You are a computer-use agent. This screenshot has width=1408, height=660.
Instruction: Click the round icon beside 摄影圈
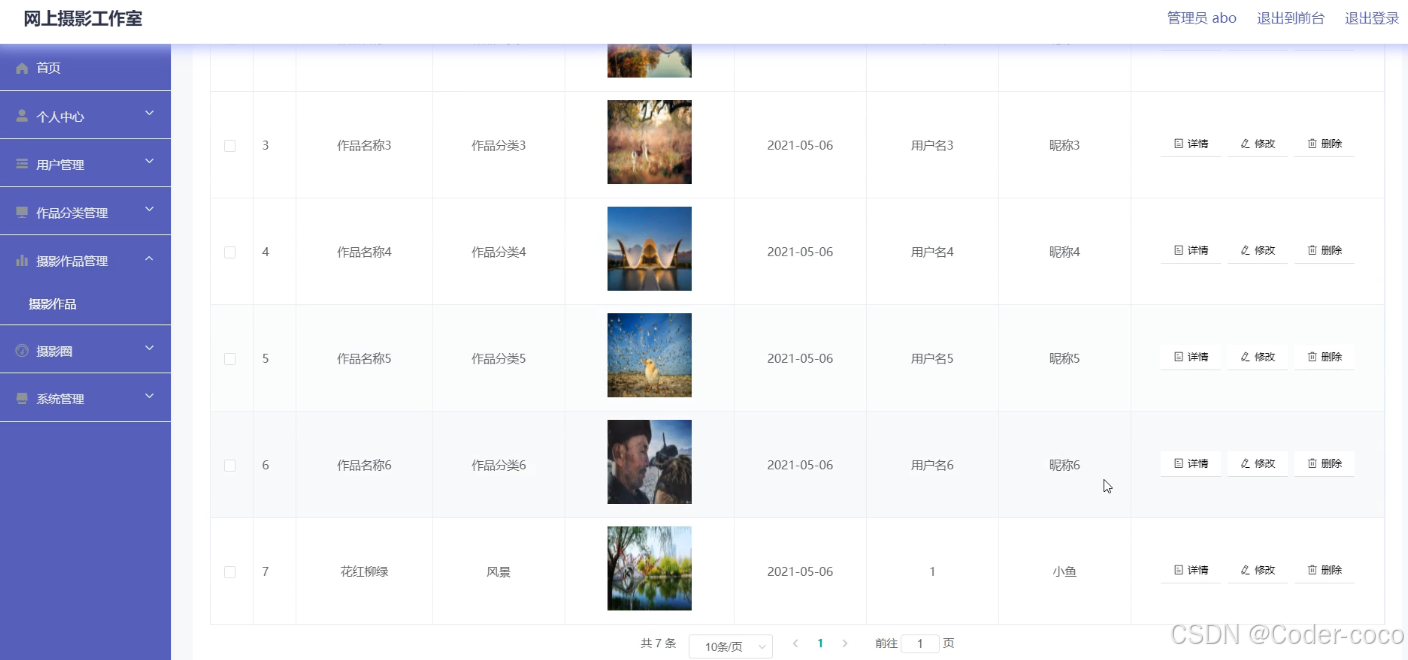click(x=22, y=351)
